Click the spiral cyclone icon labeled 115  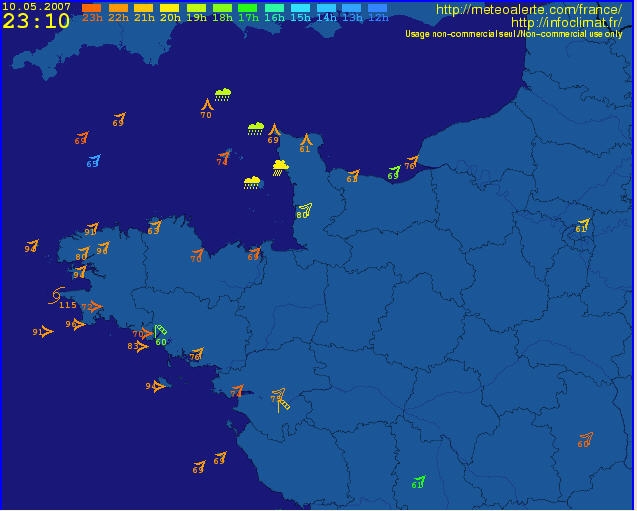pyautogui.click(x=57, y=296)
